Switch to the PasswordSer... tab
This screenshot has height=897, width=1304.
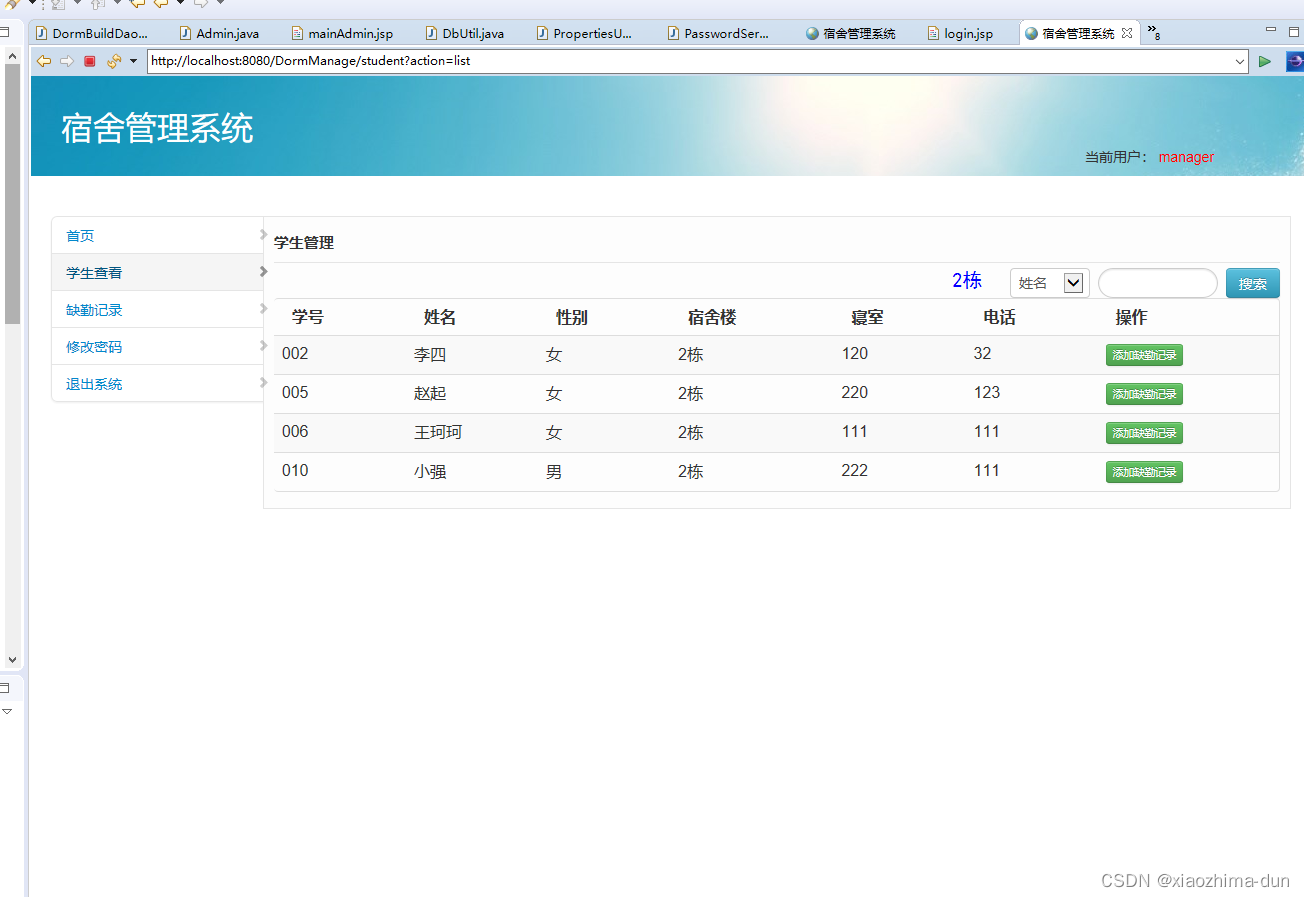pos(718,33)
